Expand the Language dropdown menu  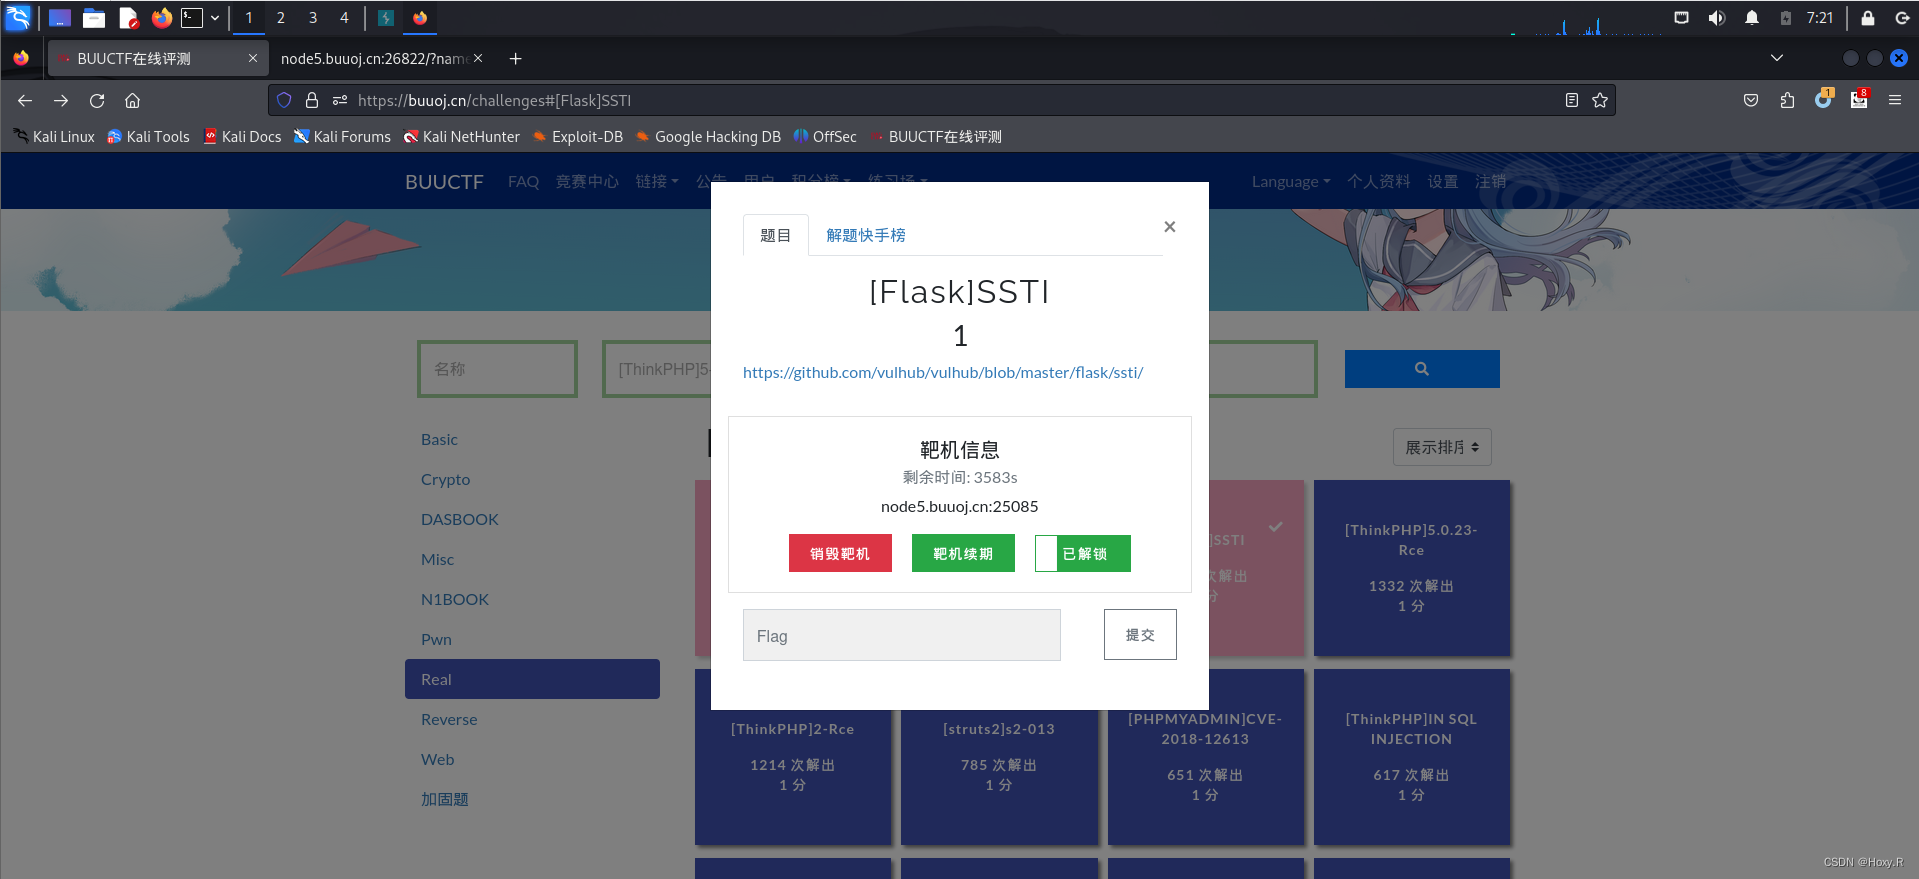click(1291, 182)
